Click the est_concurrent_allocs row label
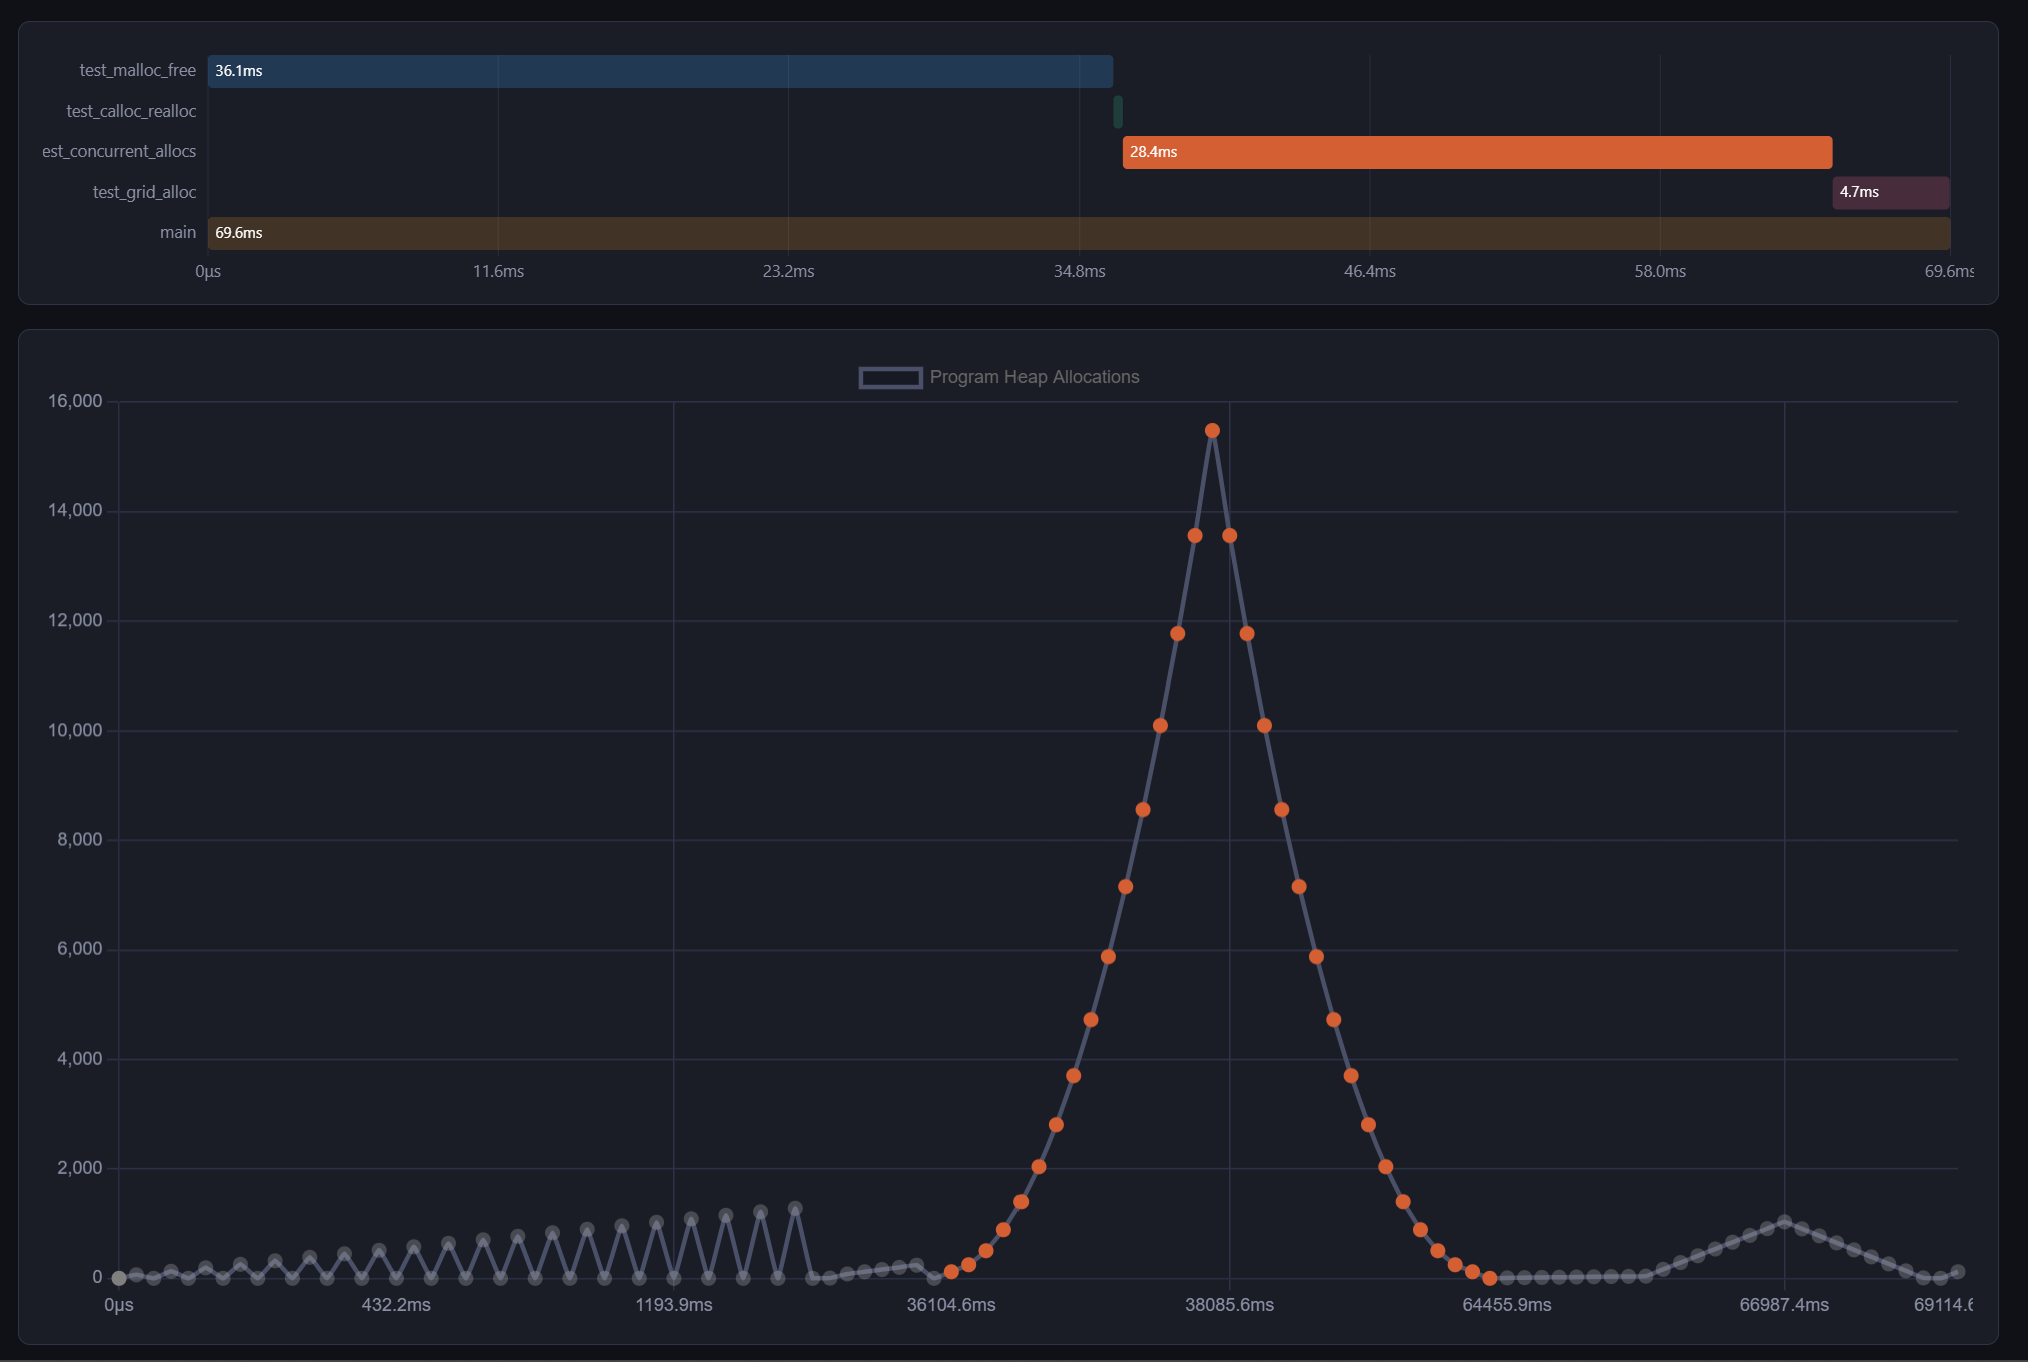This screenshot has width=2028, height=1362. 119,152
